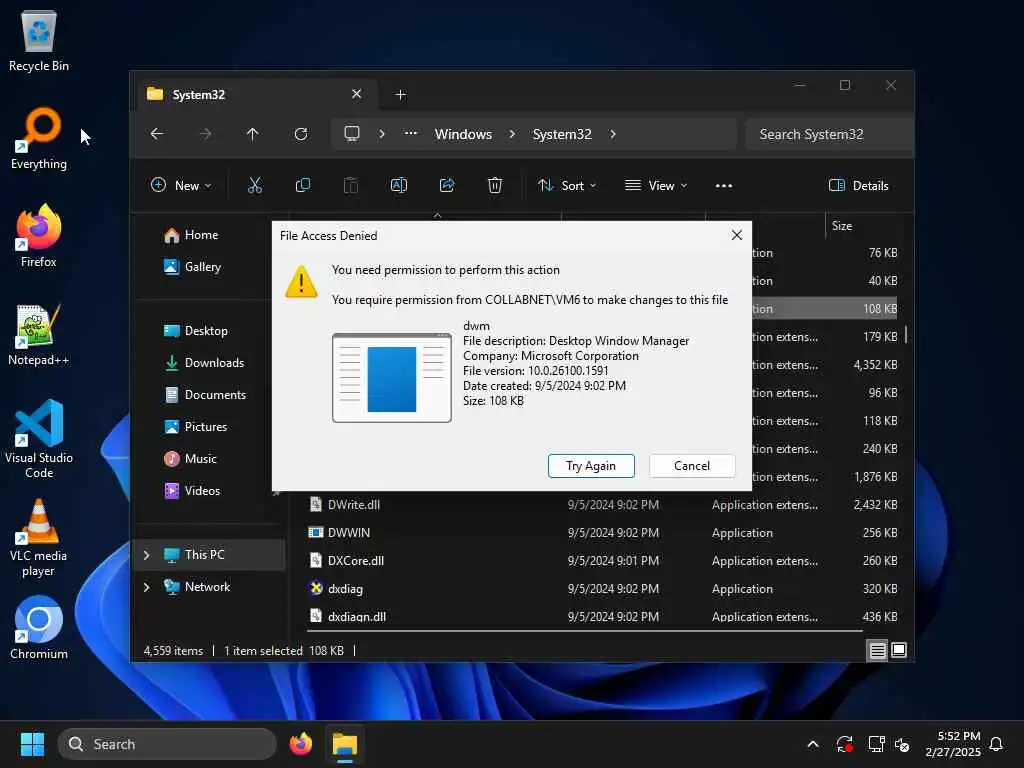Image resolution: width=1024 pixels, height=768 pixels.
Task: Open Desktop in navigation pane
Action: [206, 330]
